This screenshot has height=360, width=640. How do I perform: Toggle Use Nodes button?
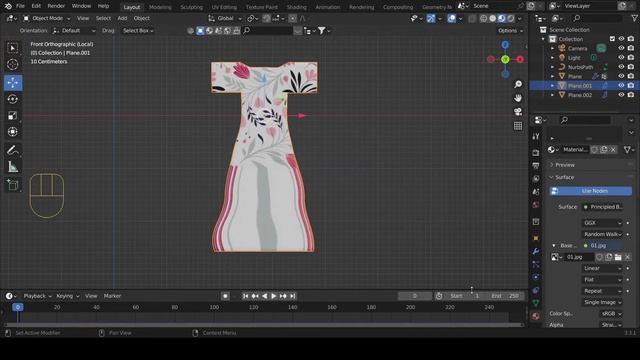(591, 191)
